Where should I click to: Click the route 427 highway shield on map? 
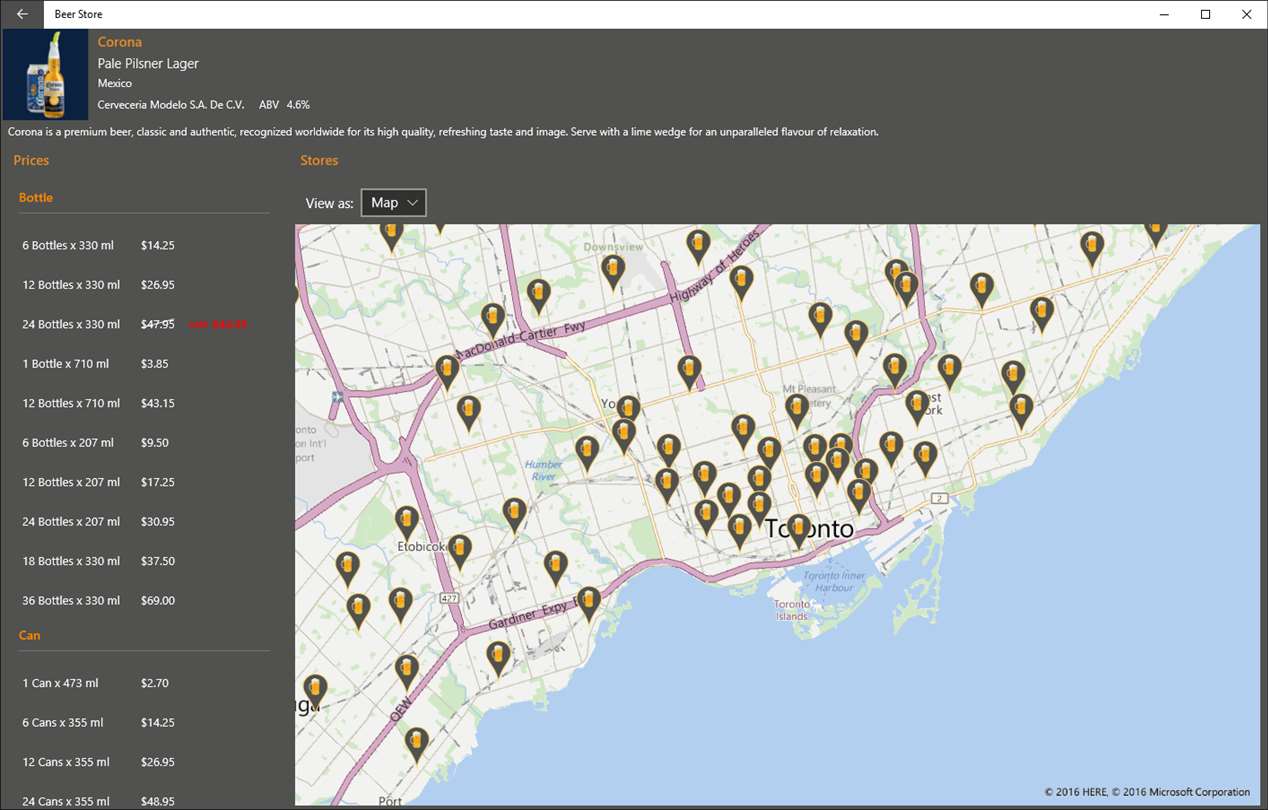coord(449,598)
